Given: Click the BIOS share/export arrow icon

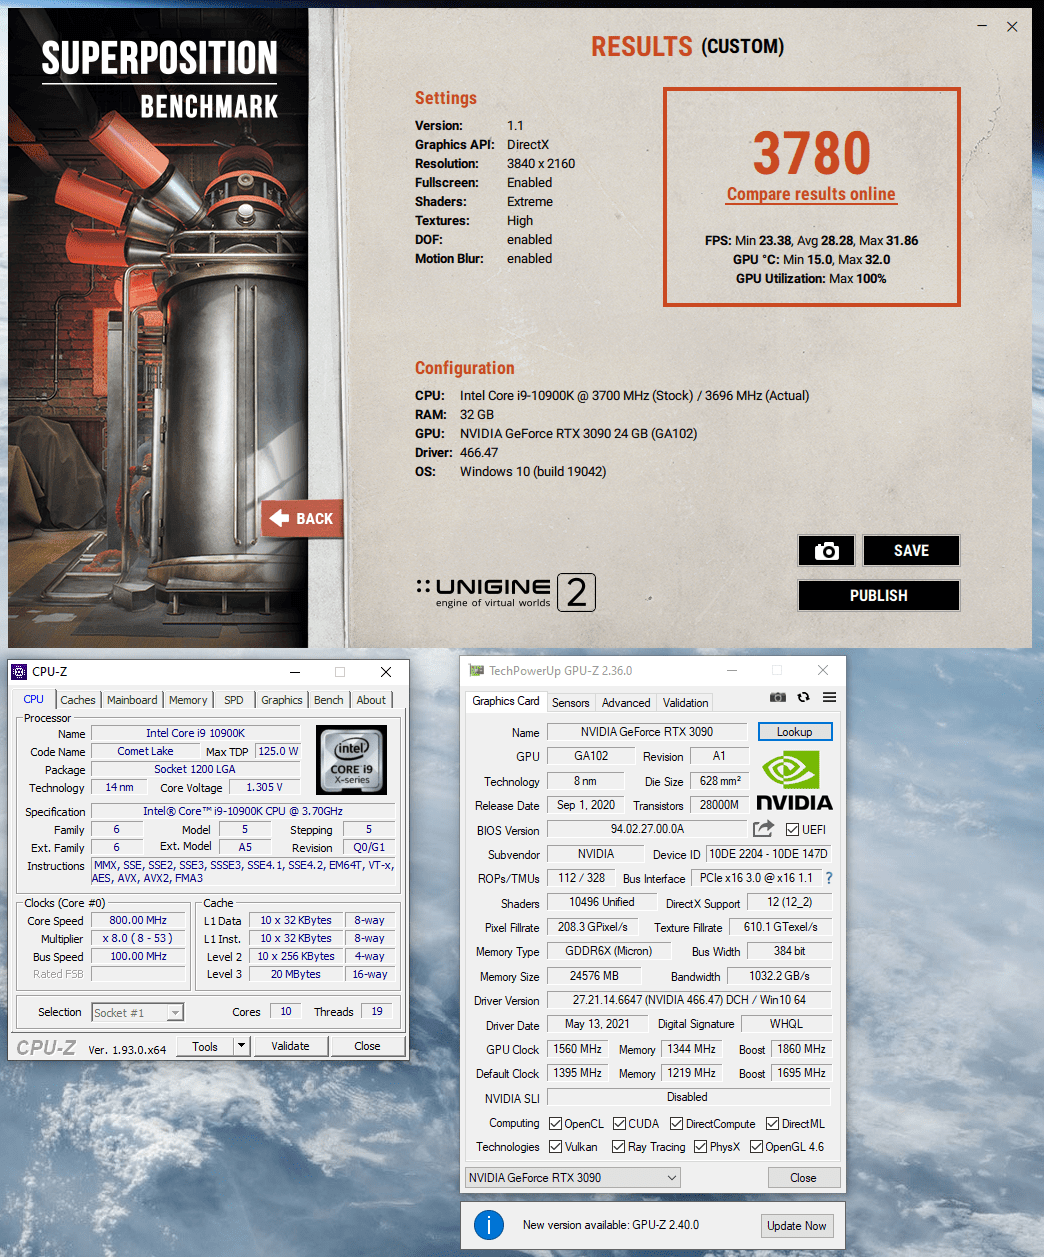Looking at the screenshot, I should [763, 829].
